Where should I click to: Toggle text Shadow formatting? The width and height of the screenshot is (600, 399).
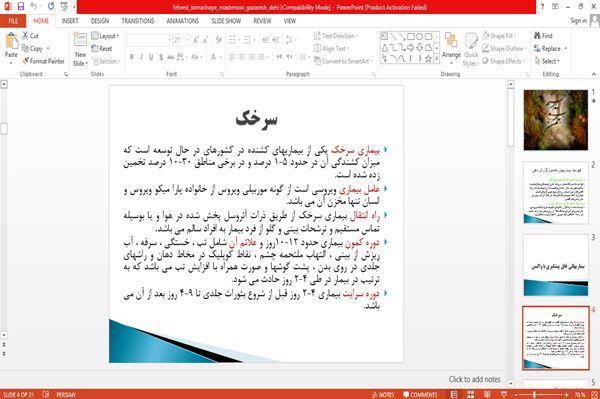click(161, 57)
